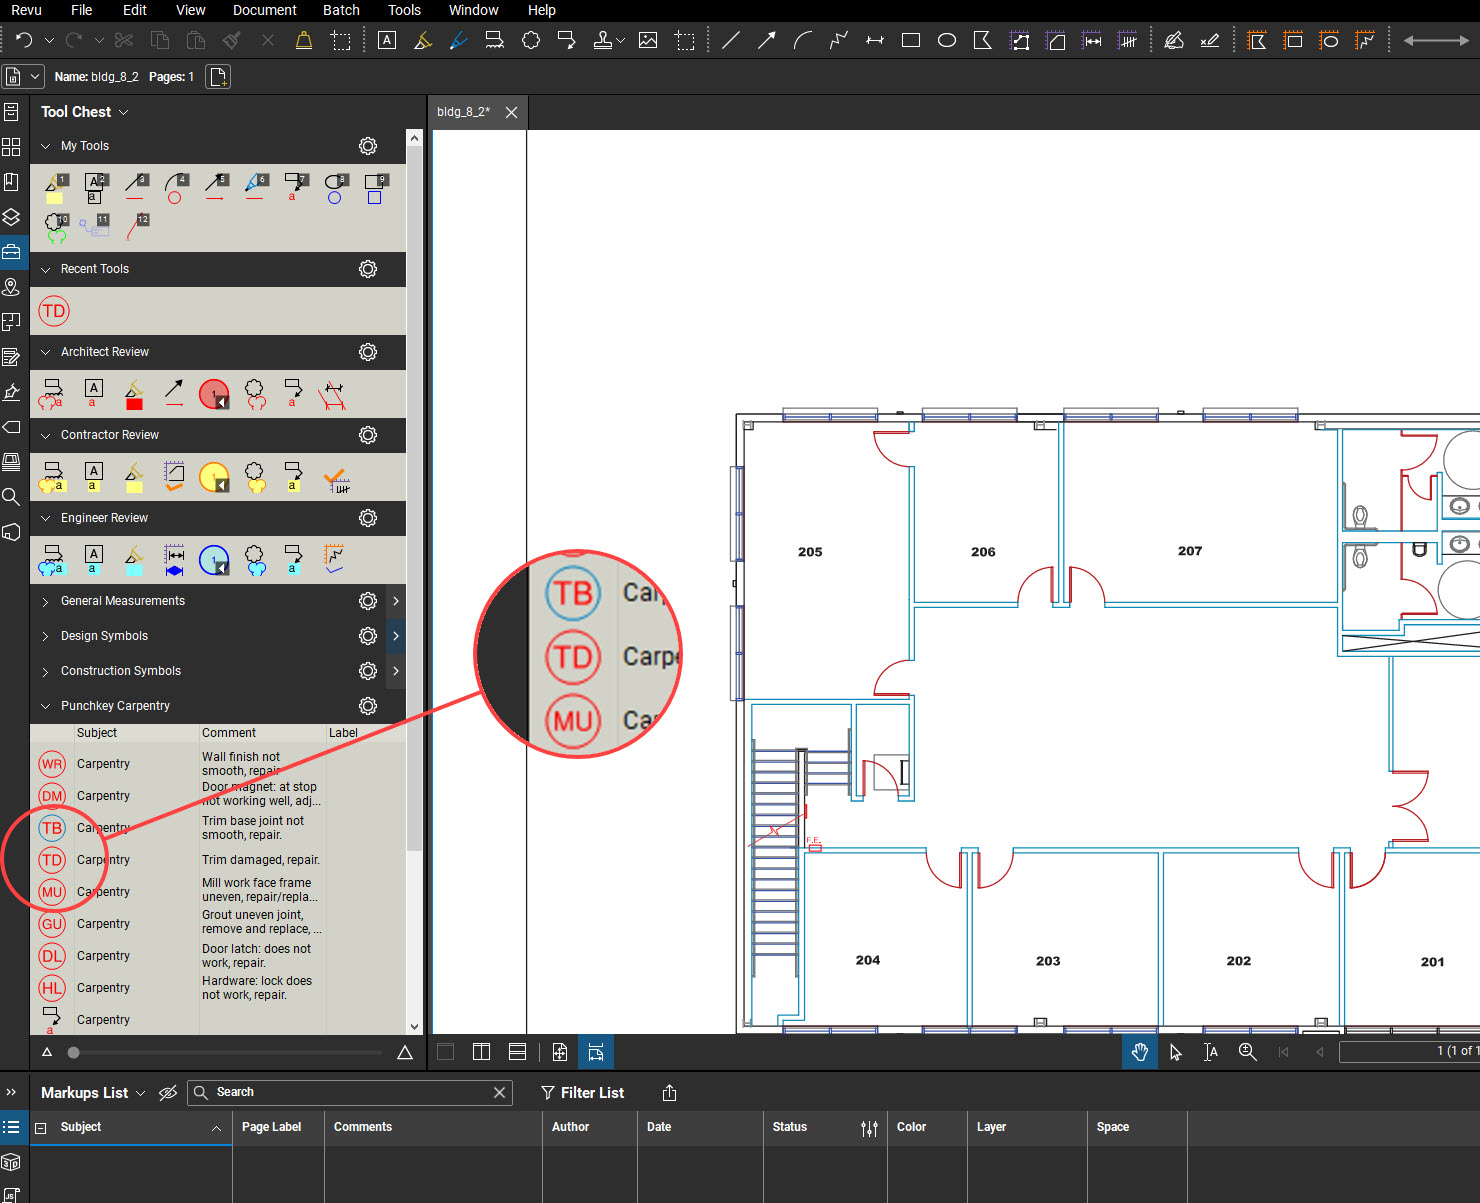Screen dimensions: 1480x1203
Task: Select the Highlight tool in top toolbar
Action: (x=423, y=41)
